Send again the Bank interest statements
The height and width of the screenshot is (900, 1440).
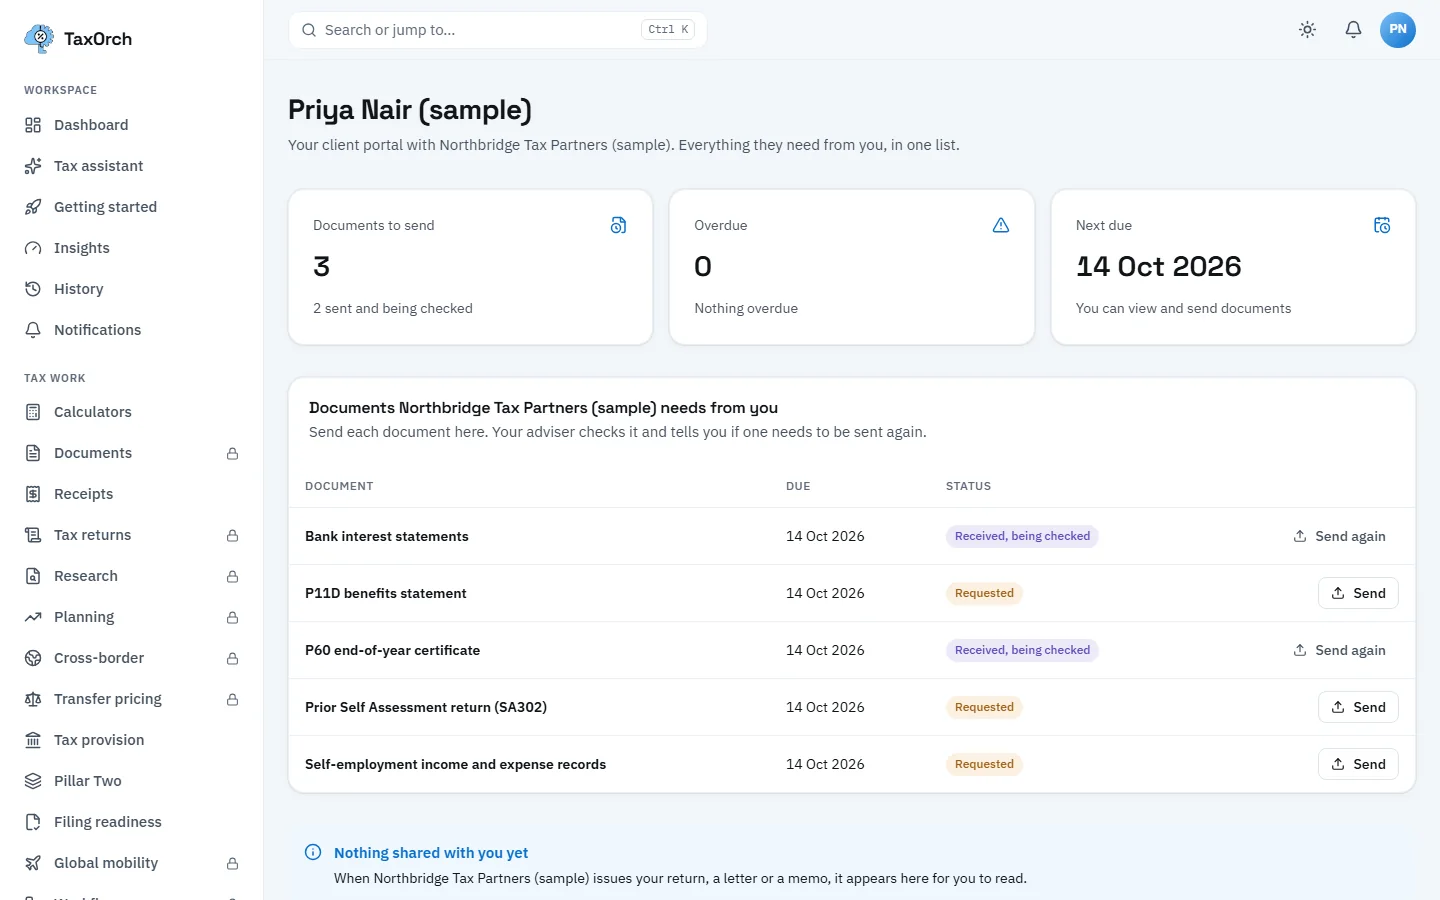point(1339,536)
